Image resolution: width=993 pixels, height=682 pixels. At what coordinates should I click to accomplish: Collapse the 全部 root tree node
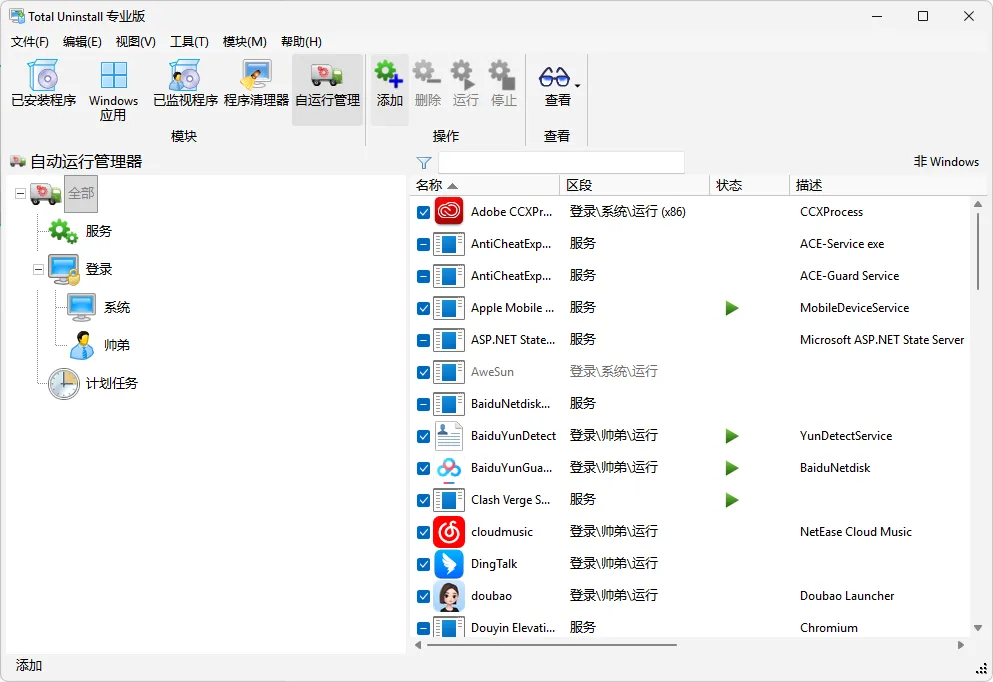20,193
